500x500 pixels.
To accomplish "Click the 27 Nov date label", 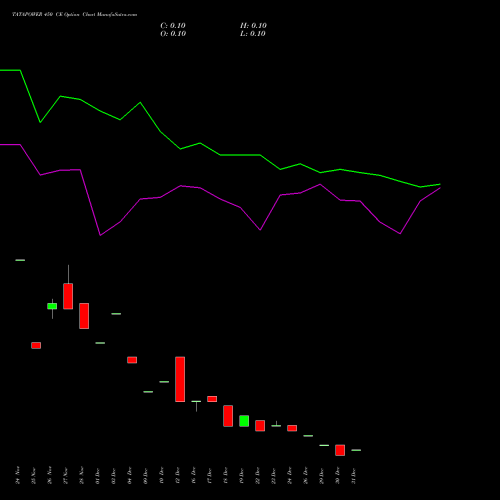I will pos(66,475).
